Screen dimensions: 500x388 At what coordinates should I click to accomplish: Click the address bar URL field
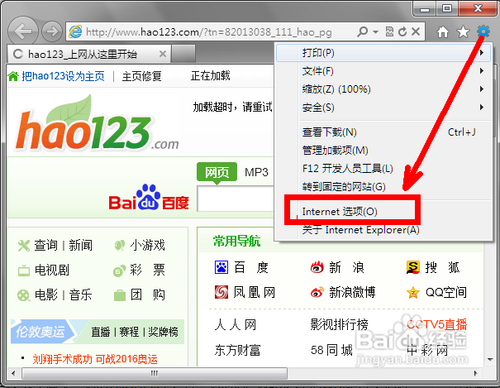[209, 32]
